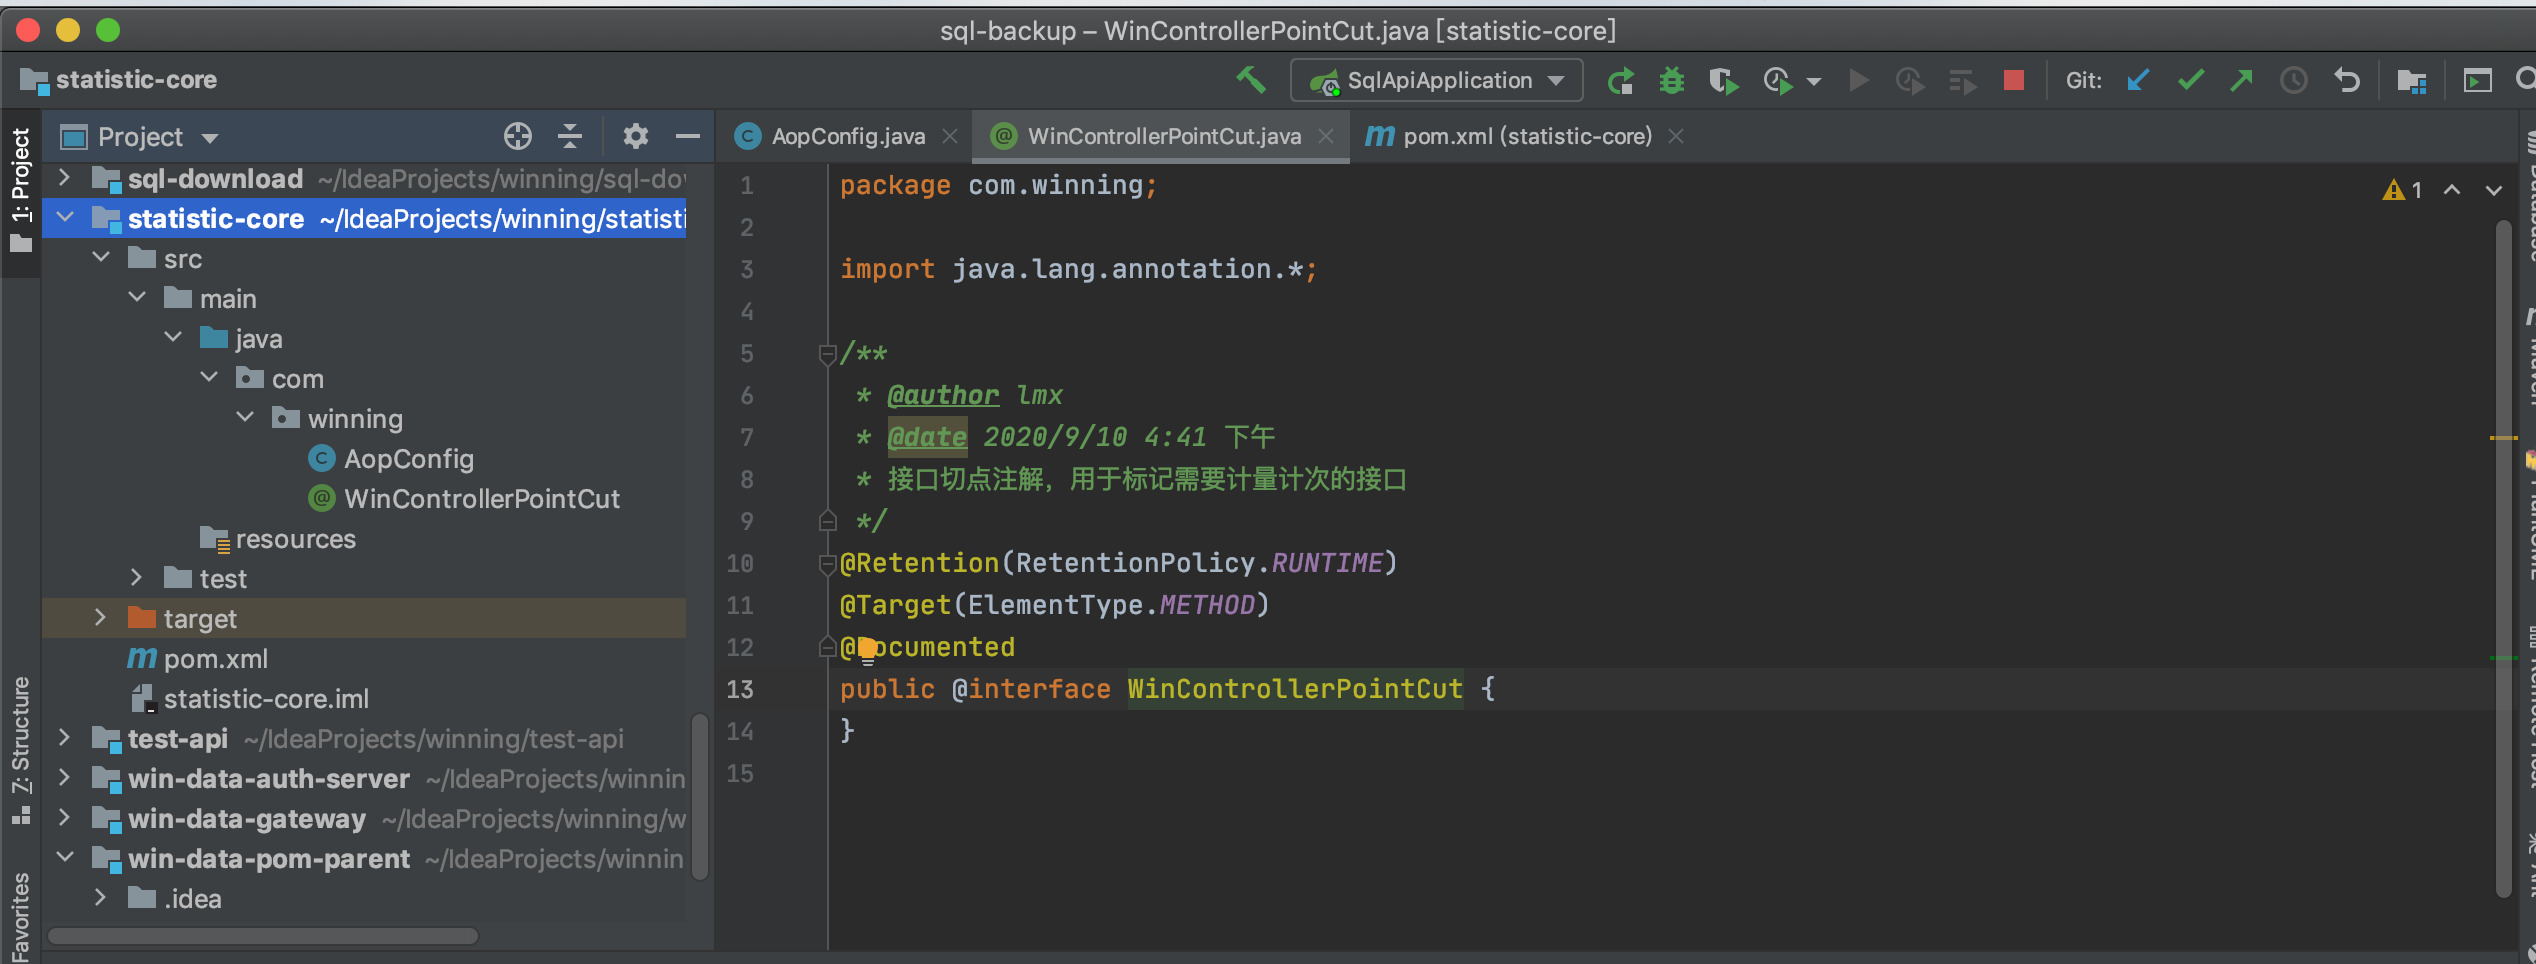
Task: Collapse the statistic-core module folder
Action: point(64,217)
